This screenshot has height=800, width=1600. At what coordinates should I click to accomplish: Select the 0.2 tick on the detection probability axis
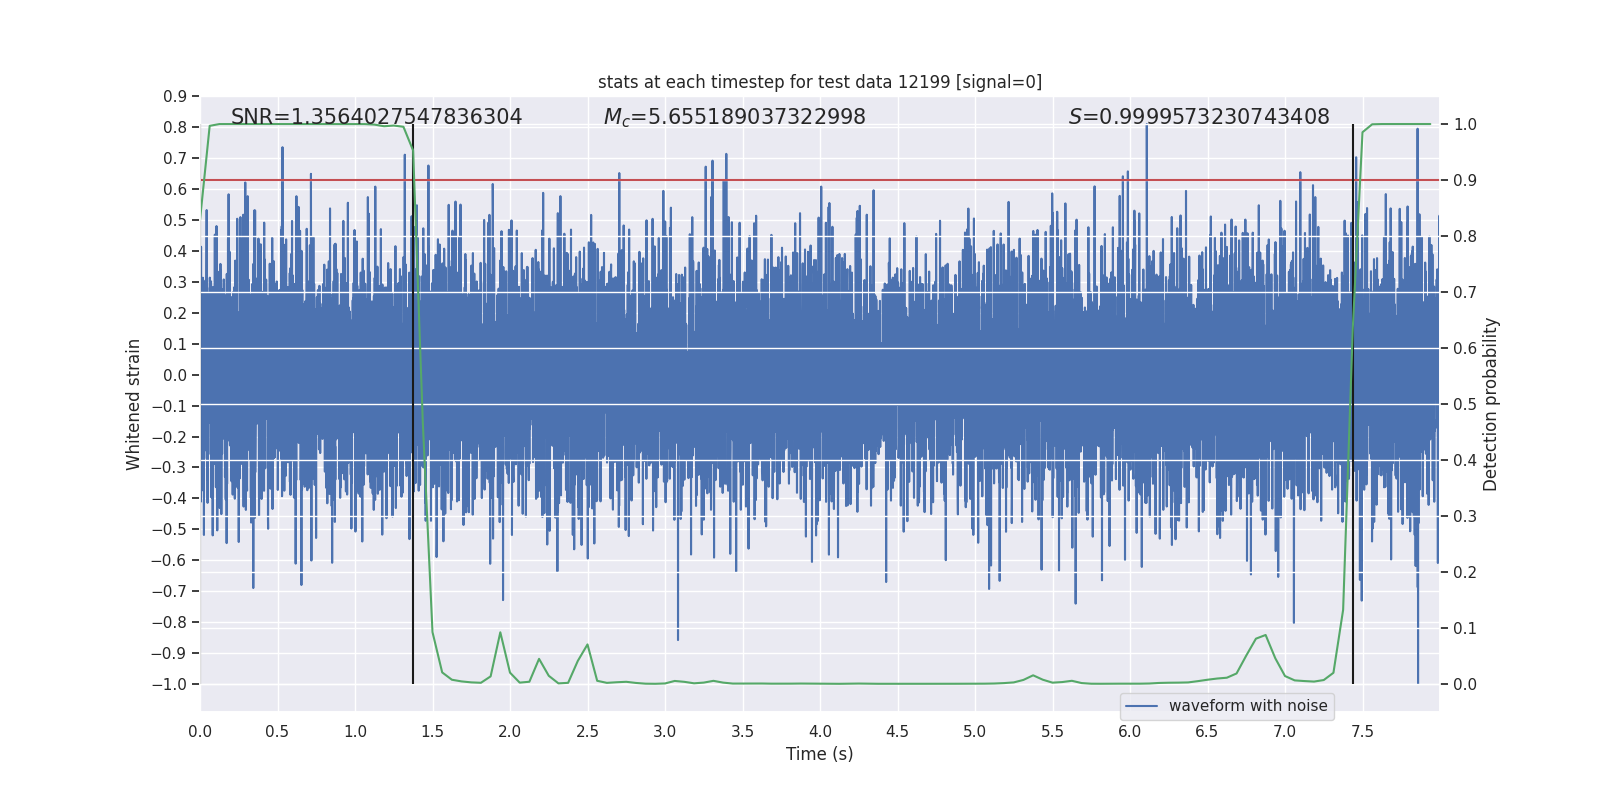1465,573
